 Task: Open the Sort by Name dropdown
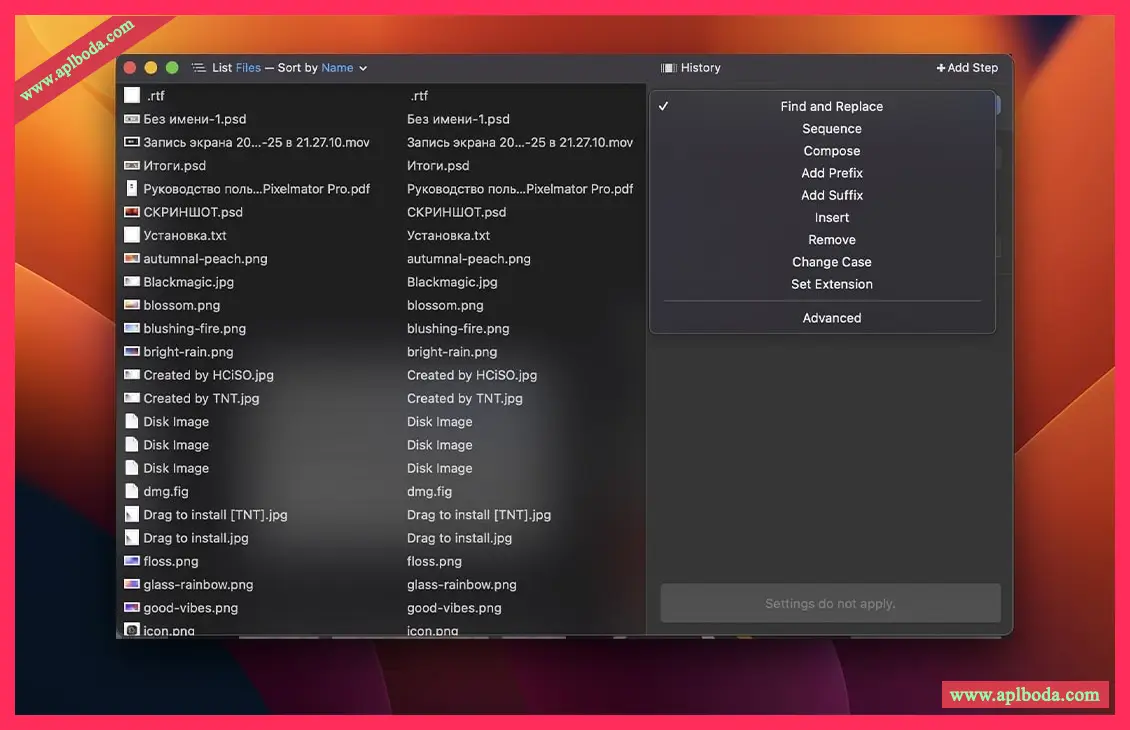(x=337, y=68)
